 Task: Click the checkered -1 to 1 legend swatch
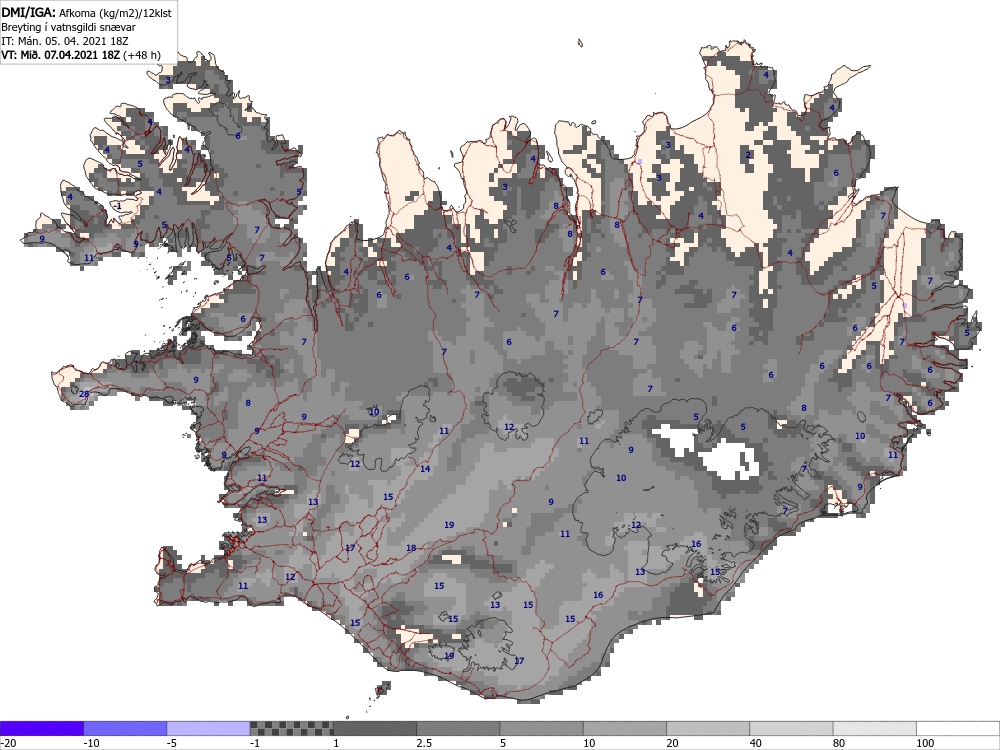(291, 728)
